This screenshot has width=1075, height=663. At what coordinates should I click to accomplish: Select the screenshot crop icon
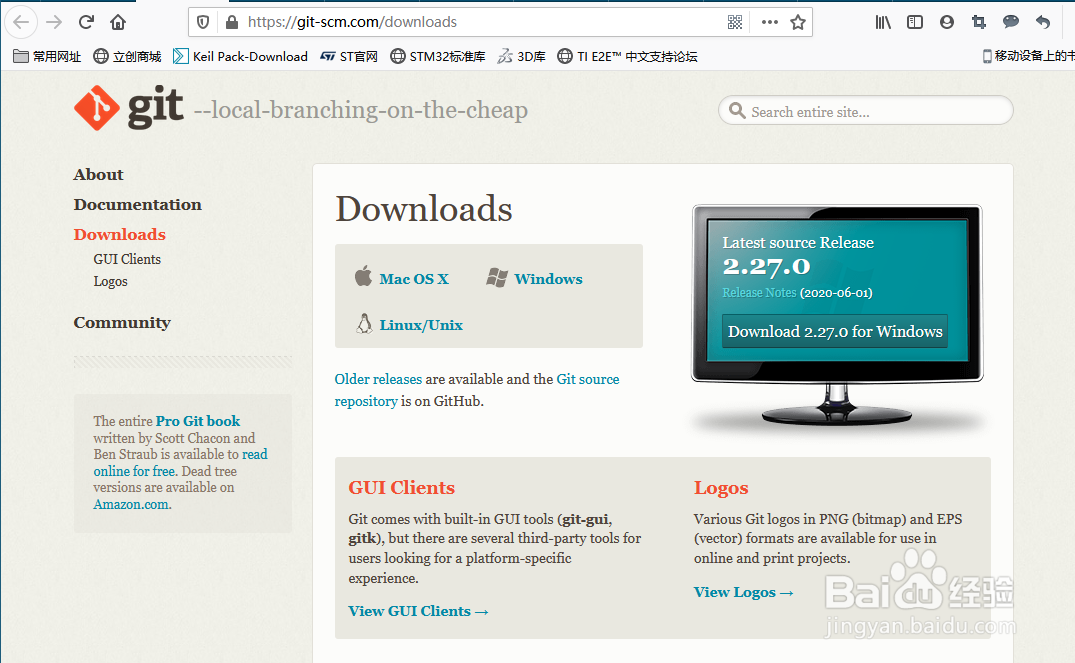click(x=979, y=22)
